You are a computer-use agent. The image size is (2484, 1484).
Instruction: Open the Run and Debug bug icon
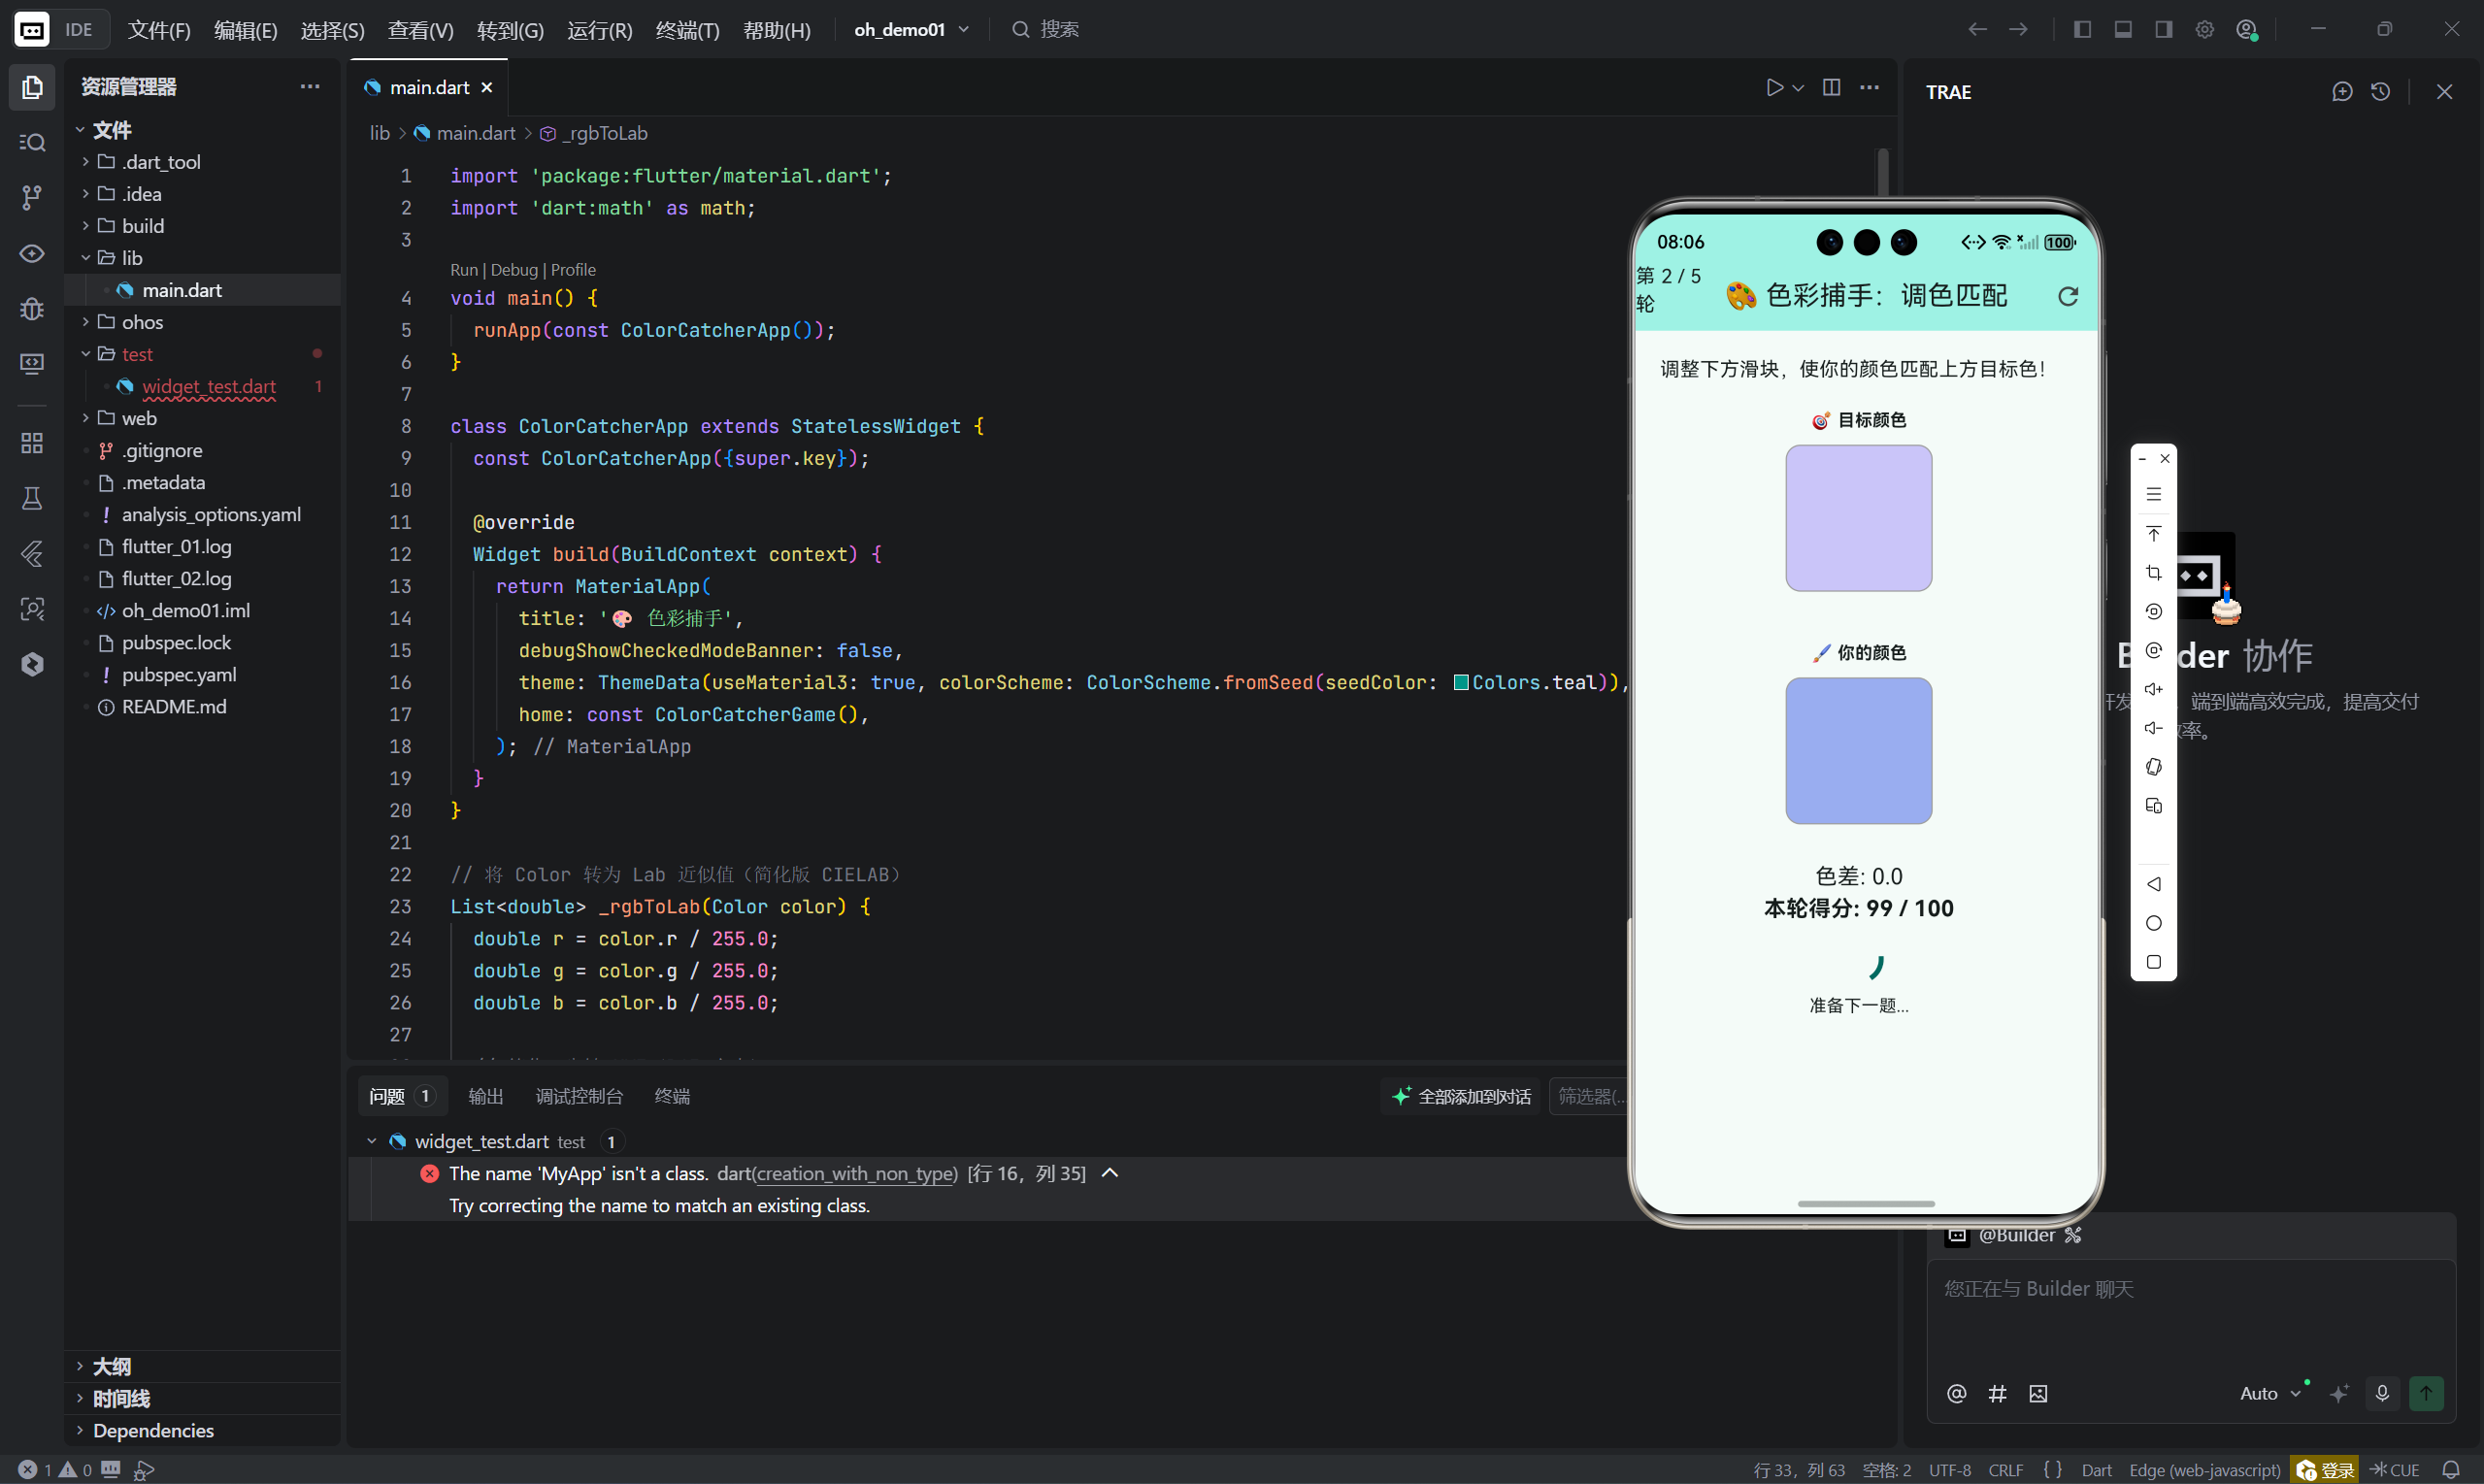click(x=32, y=308)
